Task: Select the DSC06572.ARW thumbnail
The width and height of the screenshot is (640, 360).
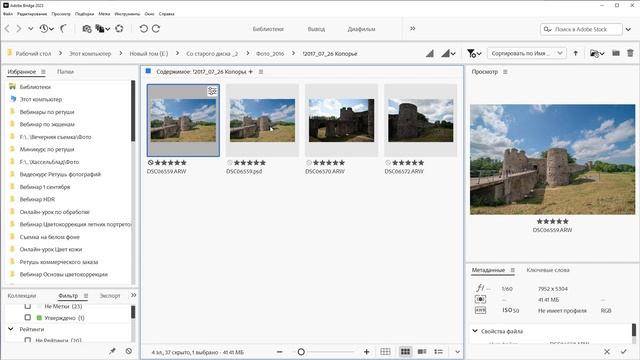Action: (x=421, y=120)
